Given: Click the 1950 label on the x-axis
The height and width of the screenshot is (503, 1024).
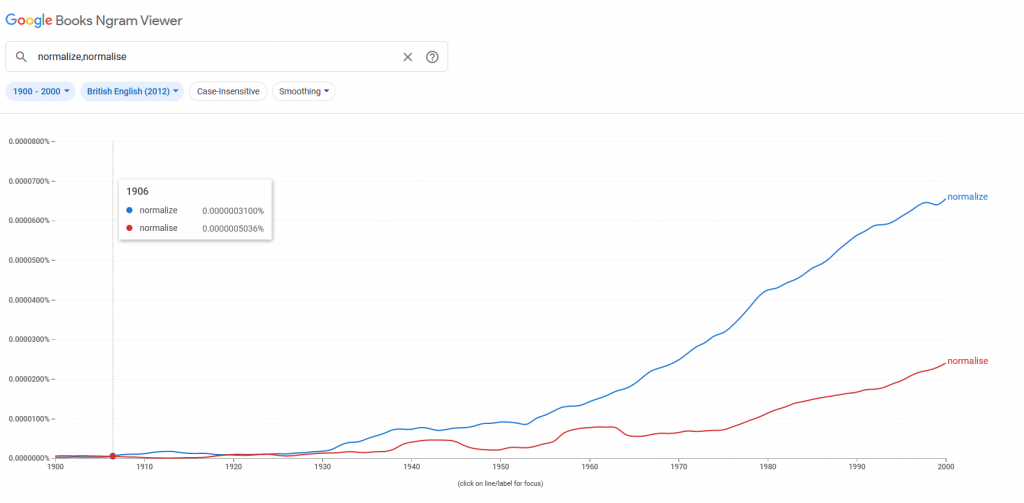Looking at the screenshot, I should pyautogui.click(x=500, y=467).
